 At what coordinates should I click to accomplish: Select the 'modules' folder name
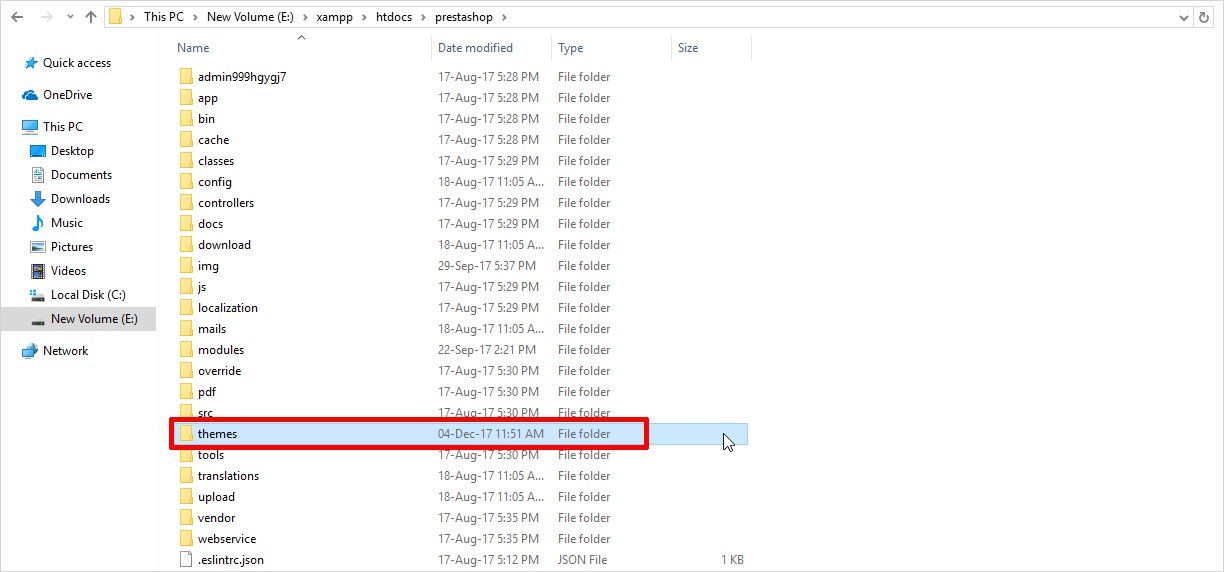[221, 350]
